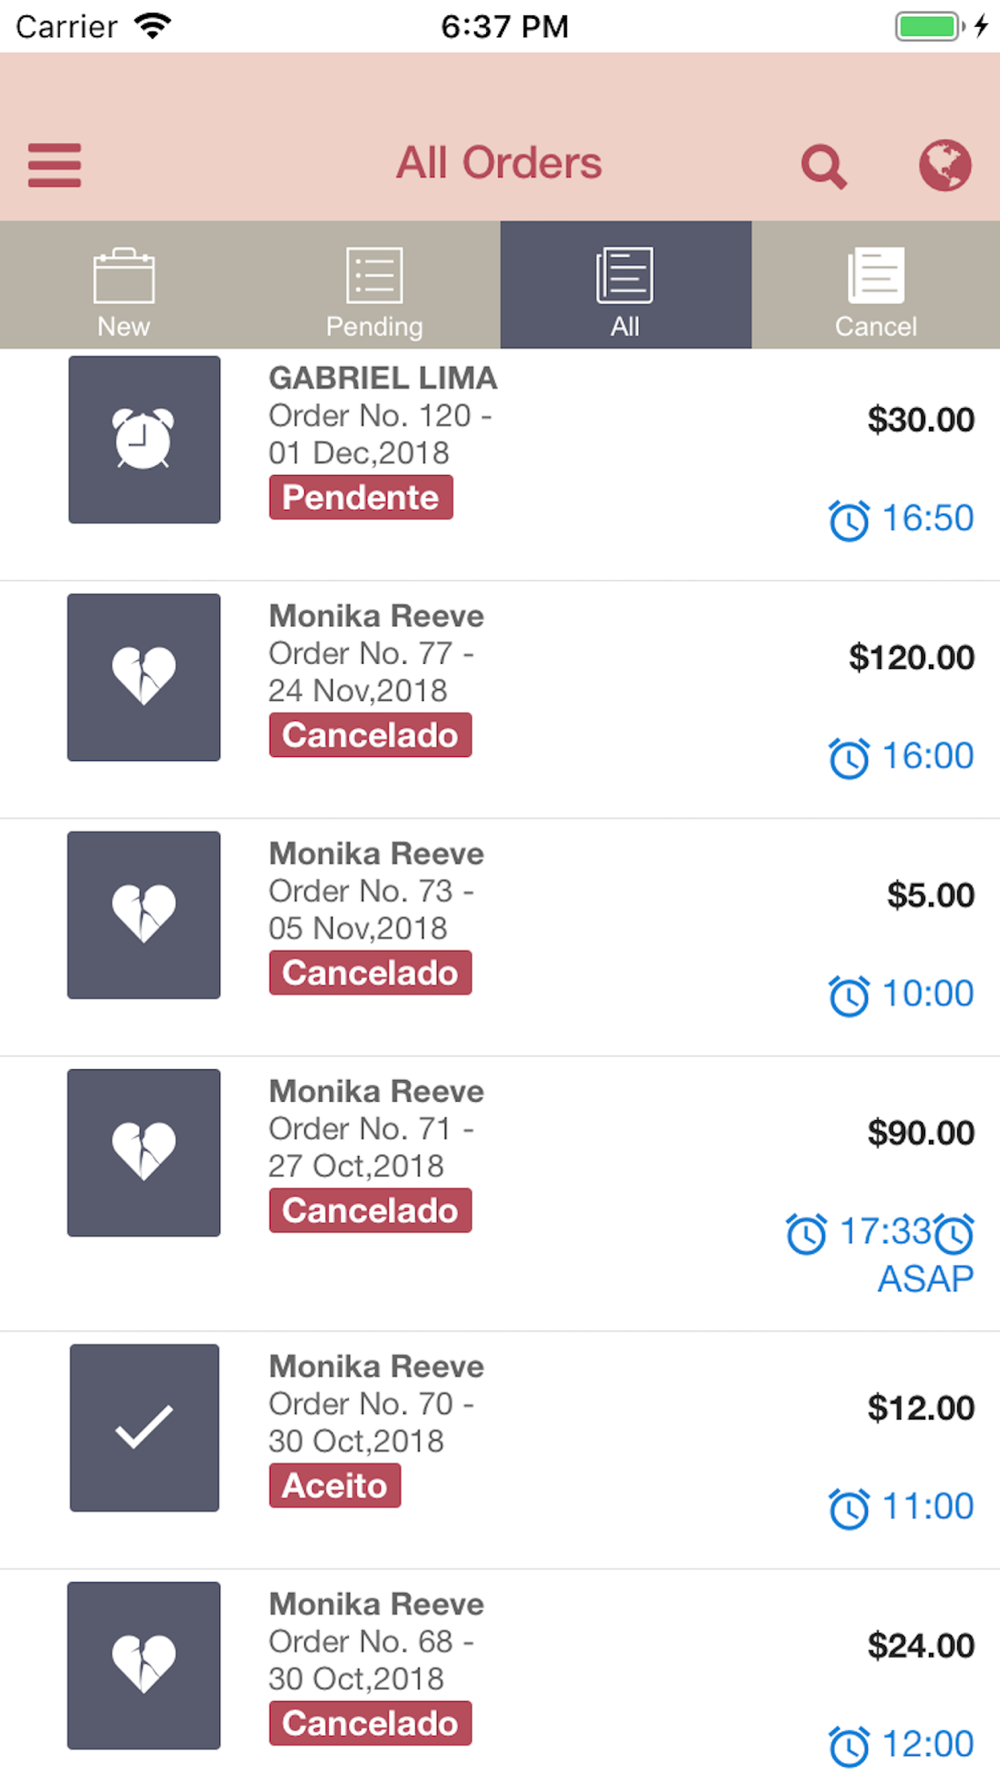
Task: Tap the search magnifier icon
Action: [824, 166]
